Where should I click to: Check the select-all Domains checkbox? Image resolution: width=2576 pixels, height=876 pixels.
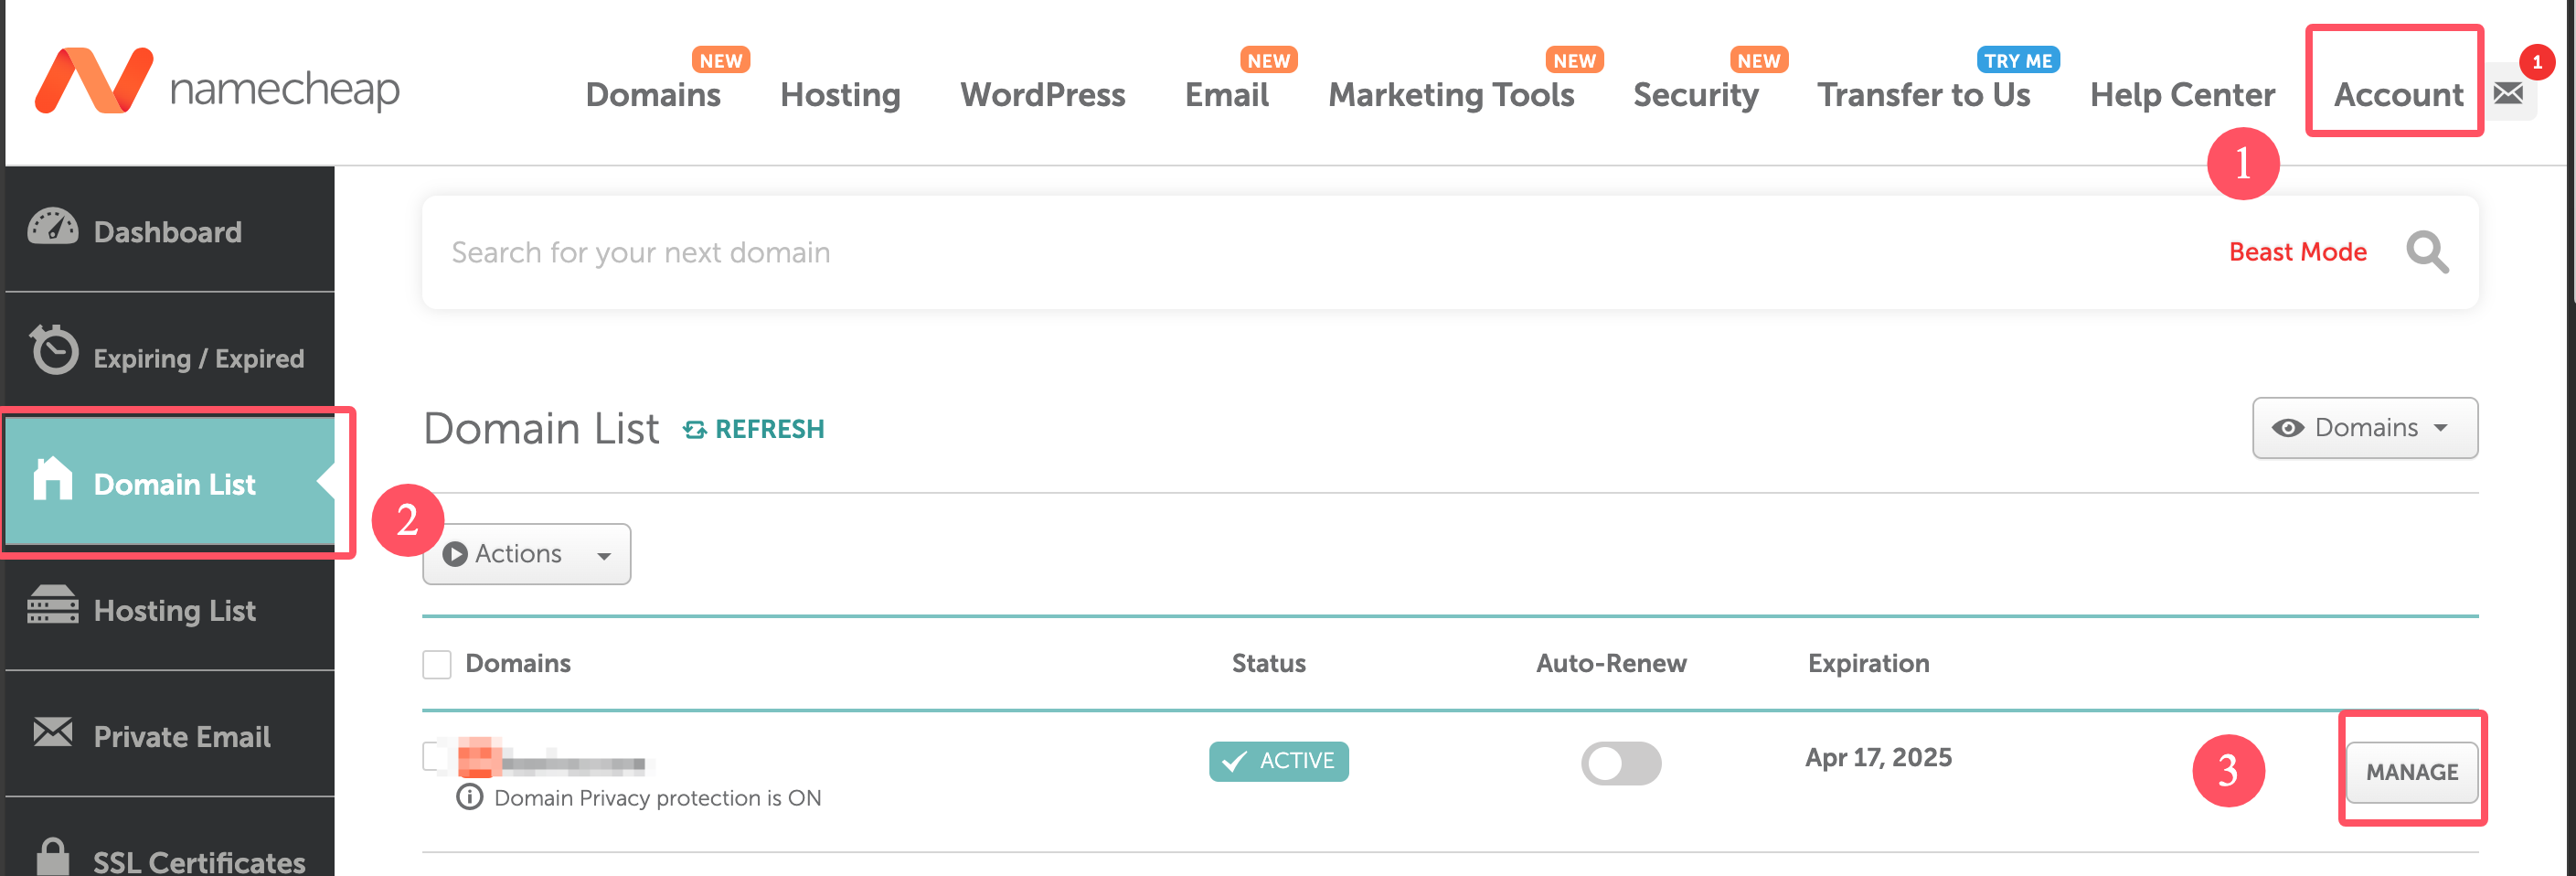pos(437,664)
